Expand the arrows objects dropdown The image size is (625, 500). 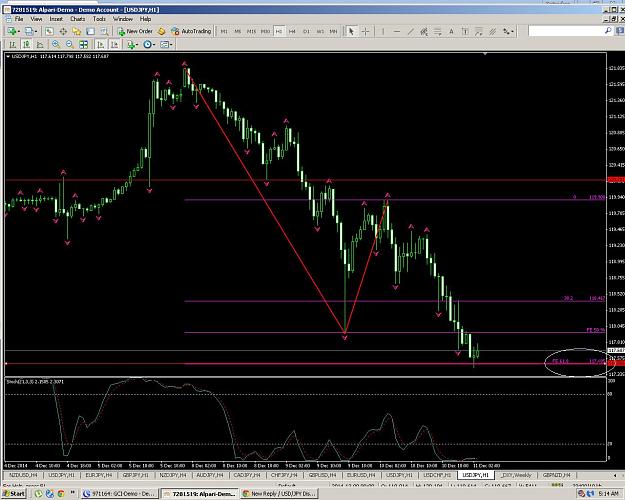[512, 31]
